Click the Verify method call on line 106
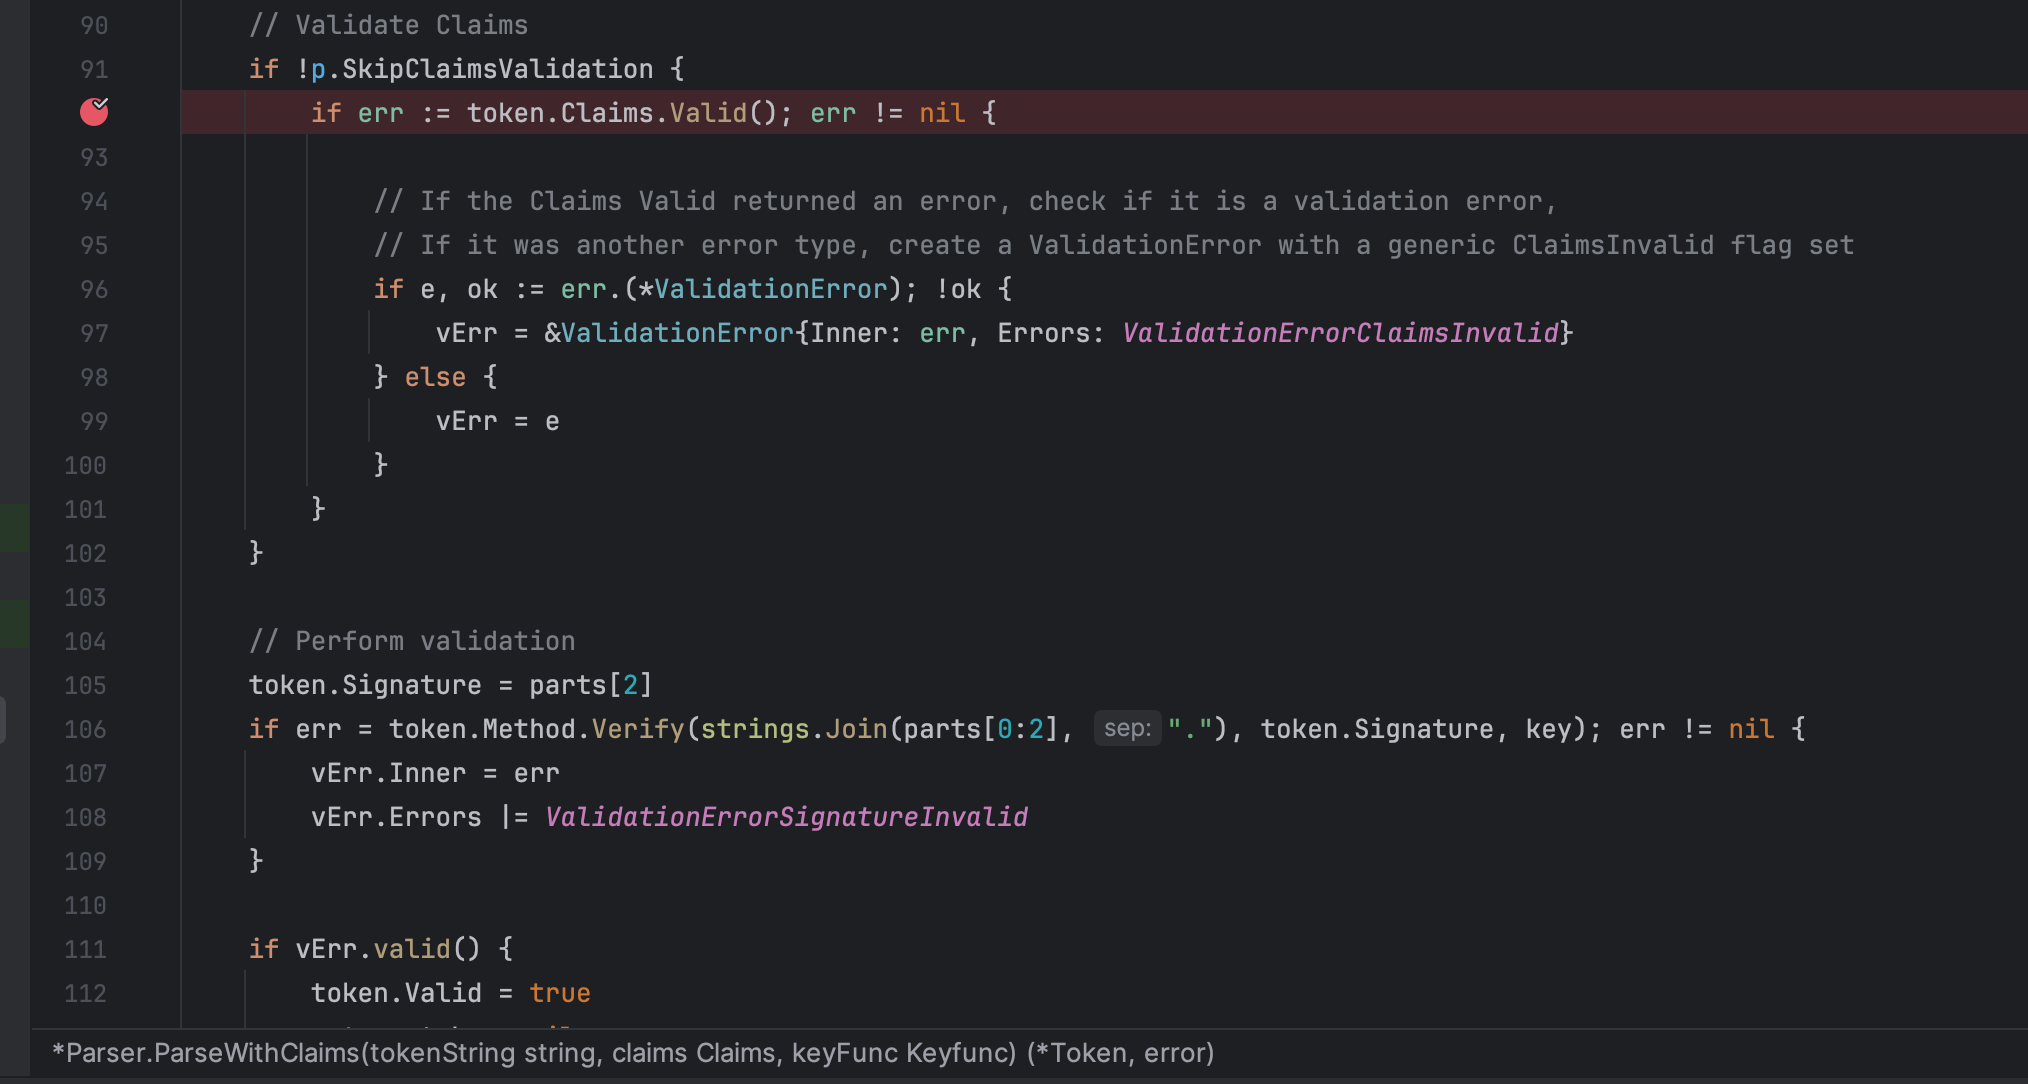The width and height of the screenshot is (2028, 1084). click(638, 729)
